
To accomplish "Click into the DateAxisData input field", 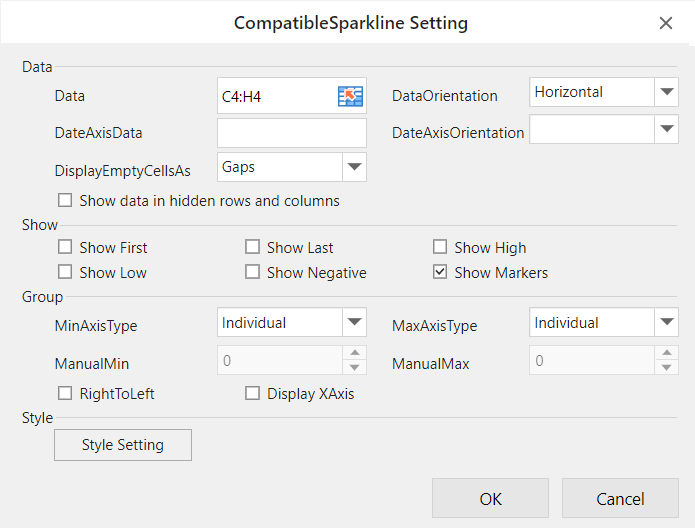I will point(291,133).
